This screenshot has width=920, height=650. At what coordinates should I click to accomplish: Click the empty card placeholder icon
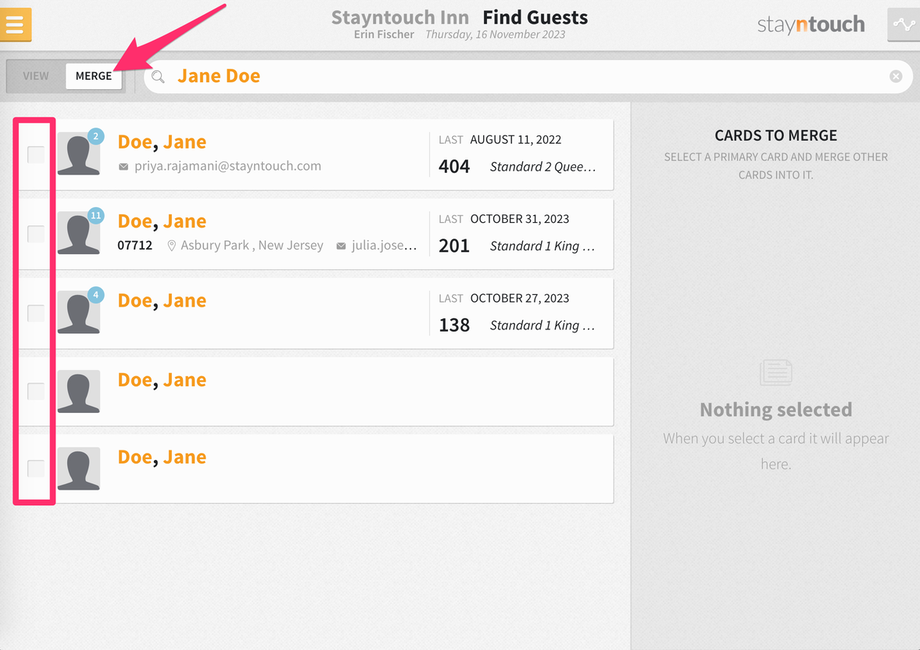(776, 373)
